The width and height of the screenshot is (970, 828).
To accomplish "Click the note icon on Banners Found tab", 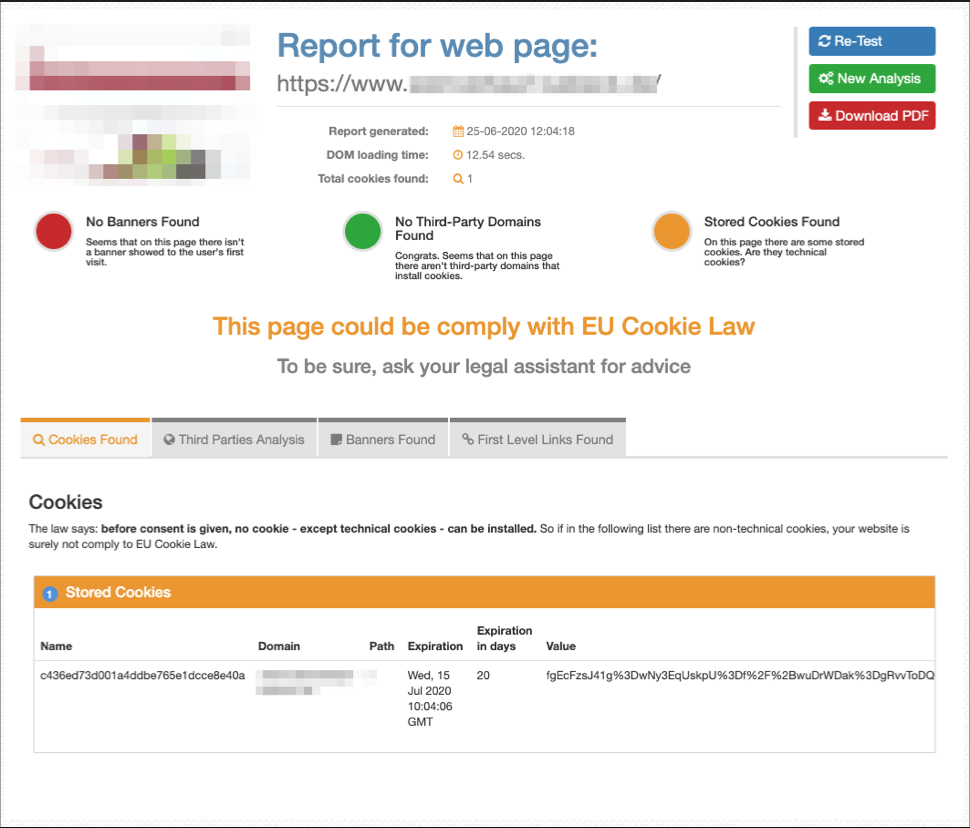I will 336,439.
